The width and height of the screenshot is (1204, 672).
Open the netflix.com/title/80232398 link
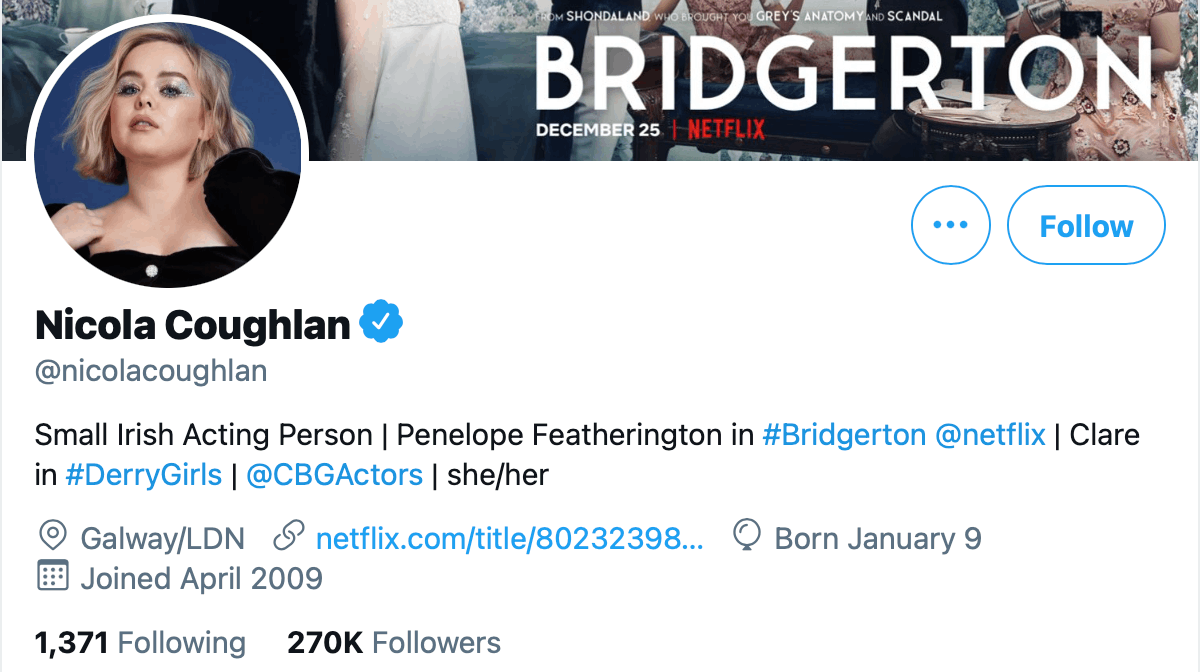(x=510, y=539)
